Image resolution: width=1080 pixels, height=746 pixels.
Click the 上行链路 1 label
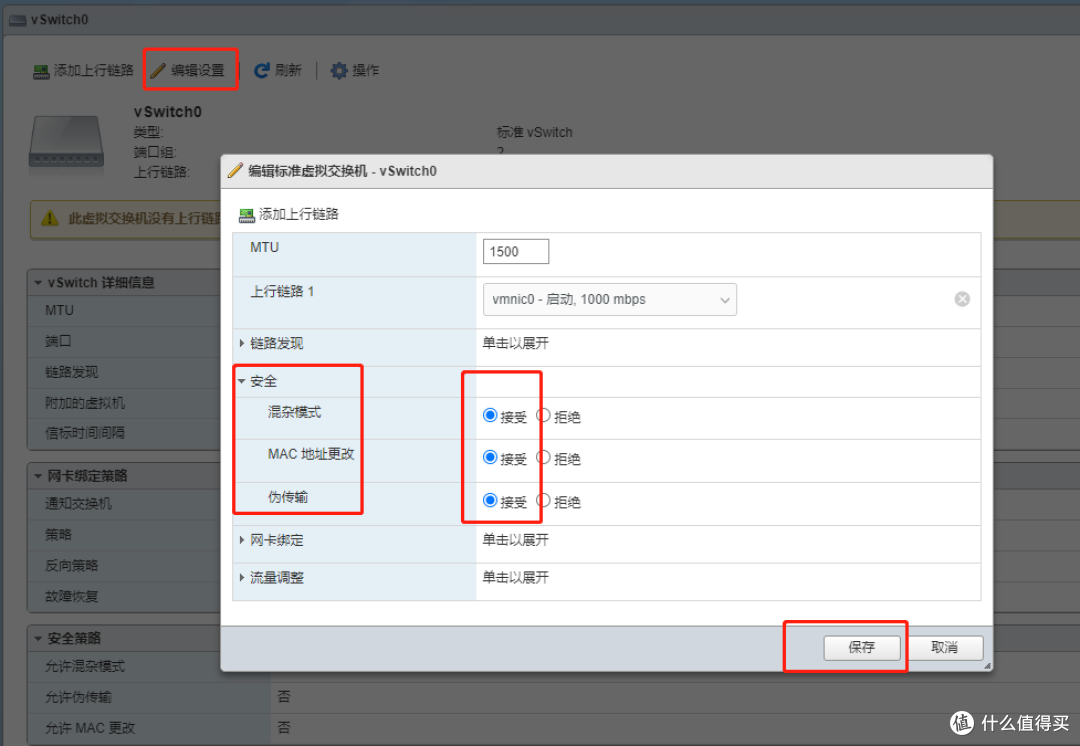pyautogui.click(x=282, y=291)
